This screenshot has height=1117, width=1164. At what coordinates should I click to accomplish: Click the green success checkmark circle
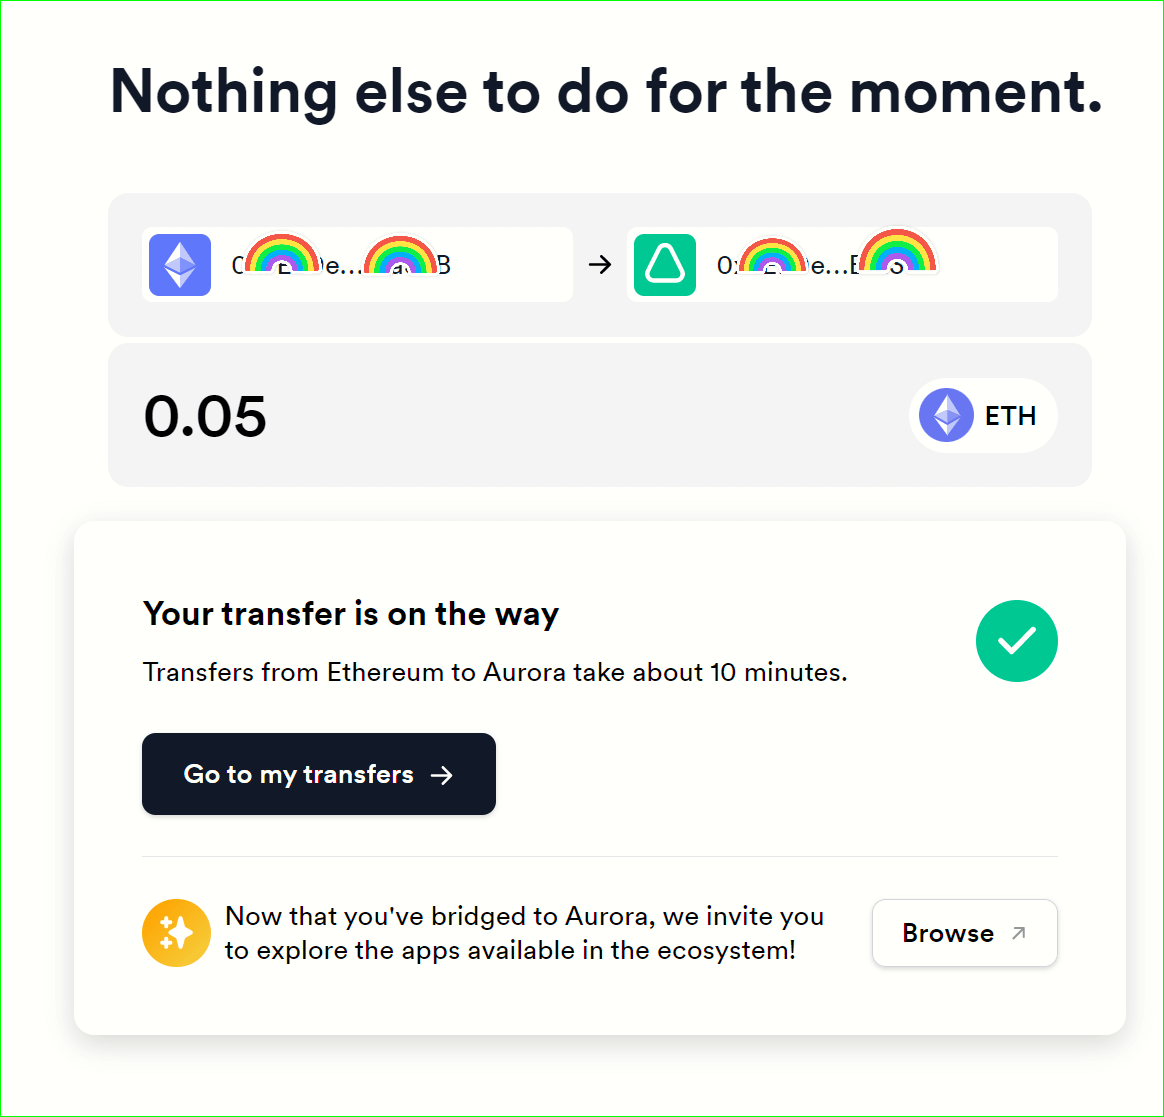pos(1016,641)
